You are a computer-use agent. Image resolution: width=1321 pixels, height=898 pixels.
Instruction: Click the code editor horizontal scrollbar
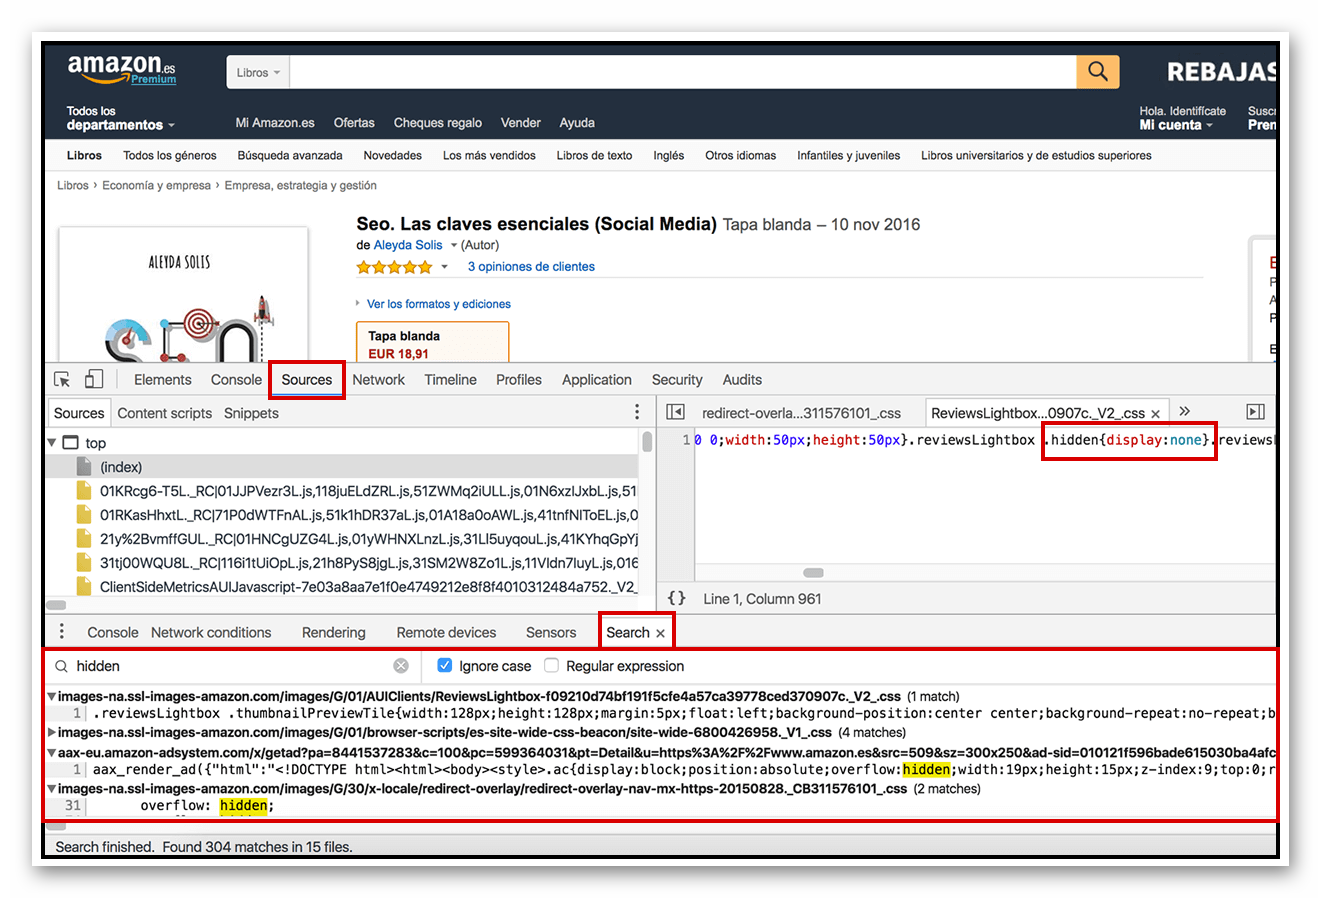[813, 573]
